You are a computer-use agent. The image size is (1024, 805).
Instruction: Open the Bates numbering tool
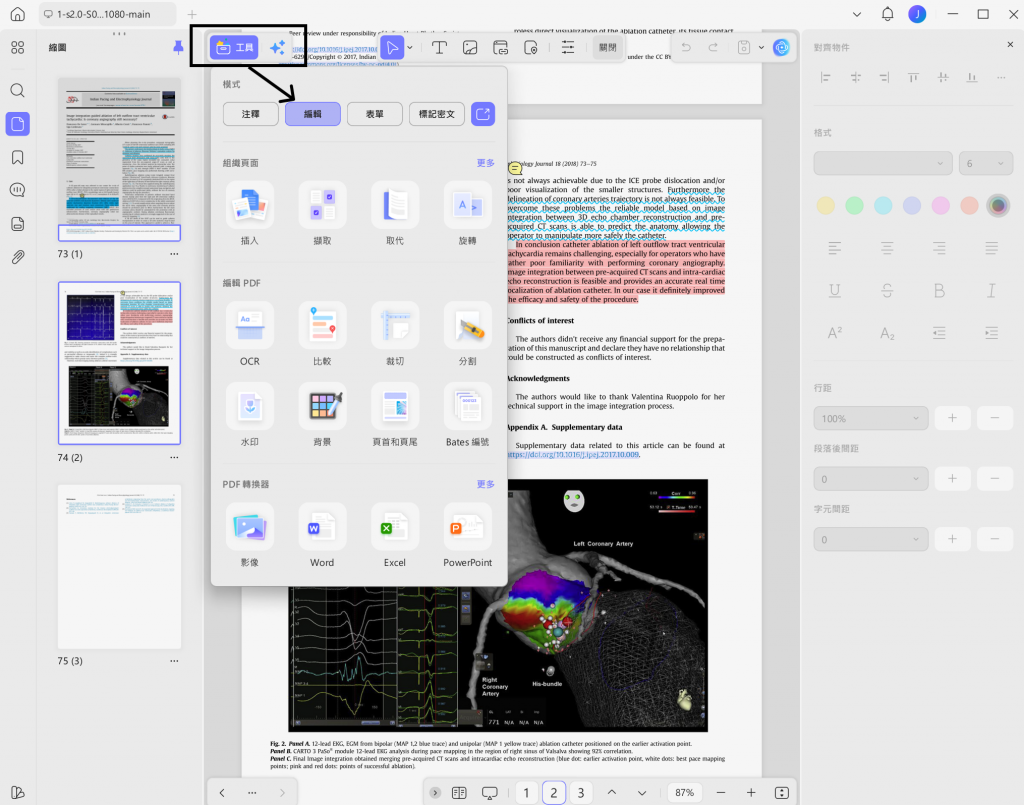tap(468, 415)
